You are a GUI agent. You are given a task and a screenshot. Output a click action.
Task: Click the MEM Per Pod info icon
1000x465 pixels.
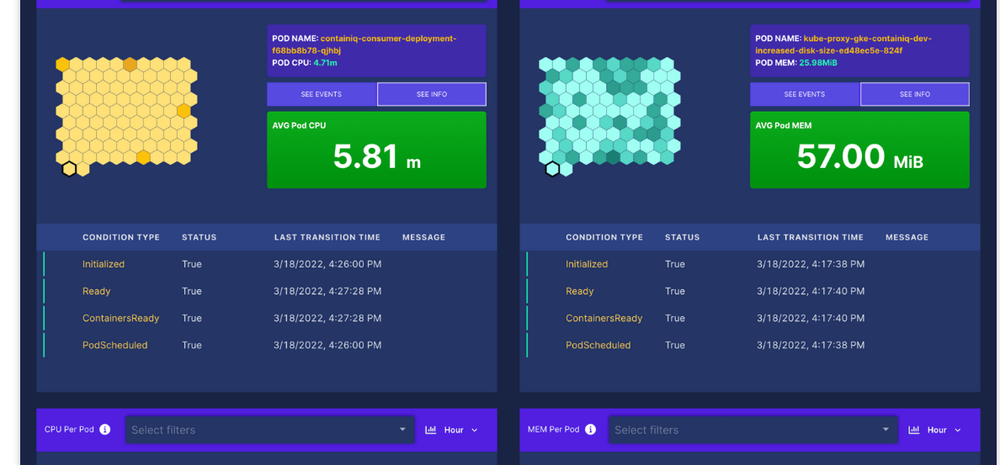click(x=591, y=429)
